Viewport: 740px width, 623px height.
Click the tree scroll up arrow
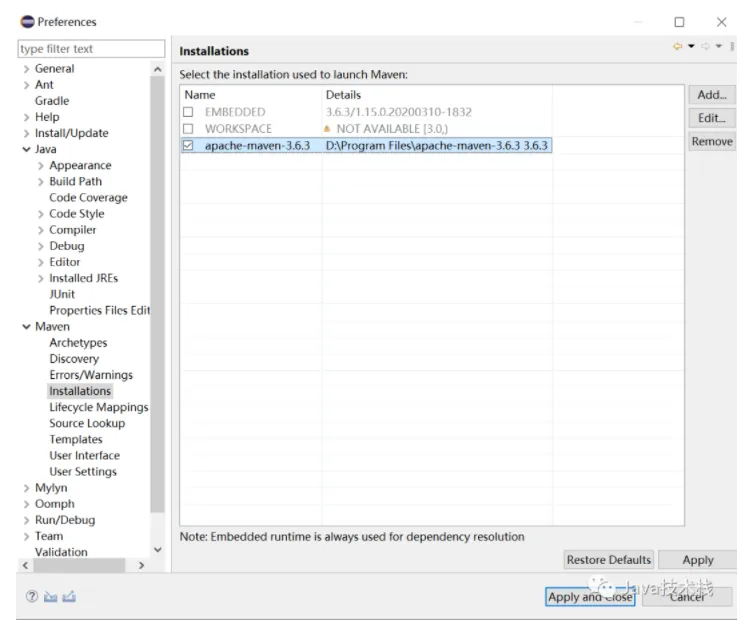(x=158, y=69)
